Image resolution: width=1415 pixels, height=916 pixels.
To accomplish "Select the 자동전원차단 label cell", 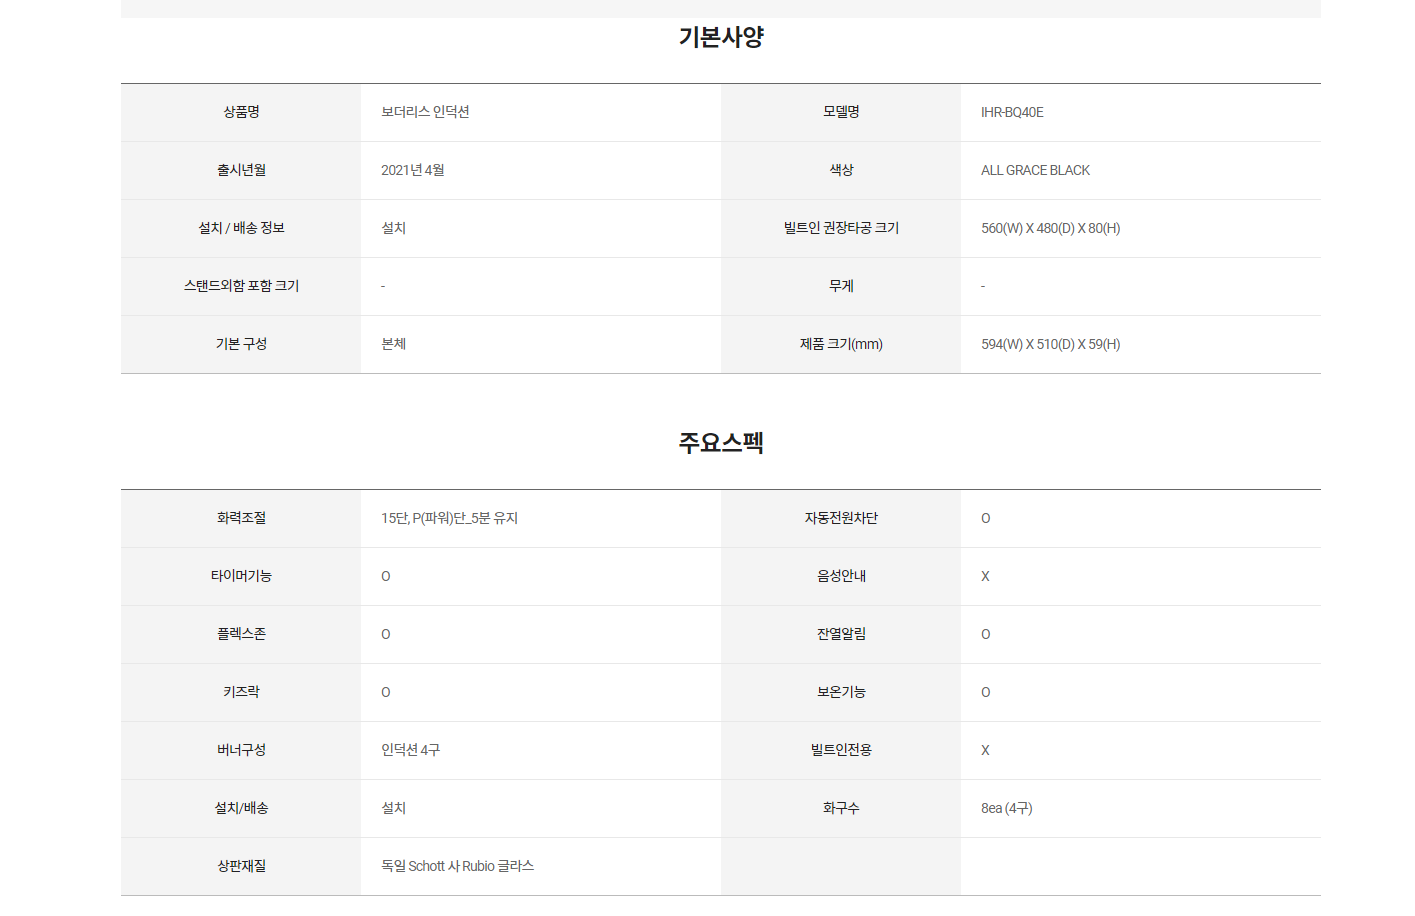I will pos(841,518).
